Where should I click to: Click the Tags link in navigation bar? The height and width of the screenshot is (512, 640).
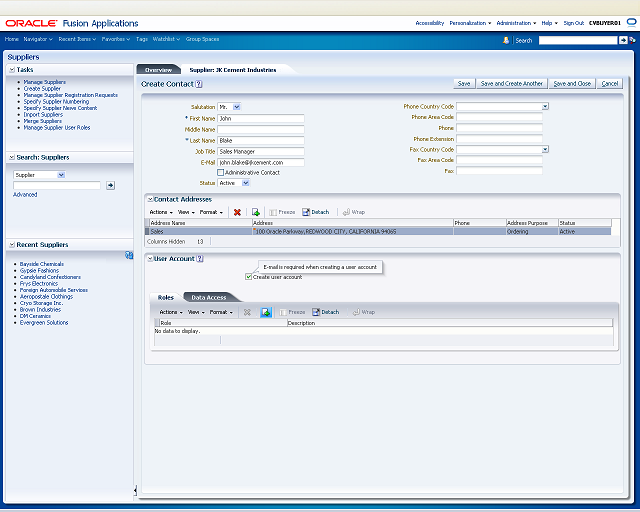coord(142,39)
